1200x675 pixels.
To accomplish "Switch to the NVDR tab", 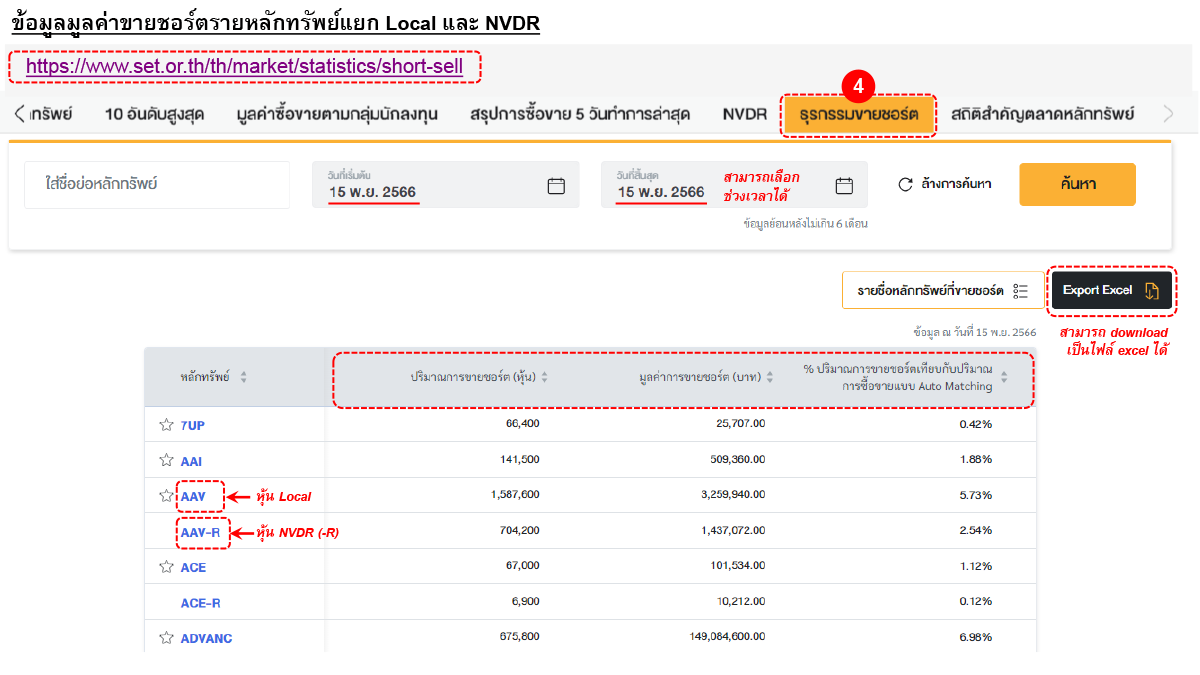I will 744,114.
